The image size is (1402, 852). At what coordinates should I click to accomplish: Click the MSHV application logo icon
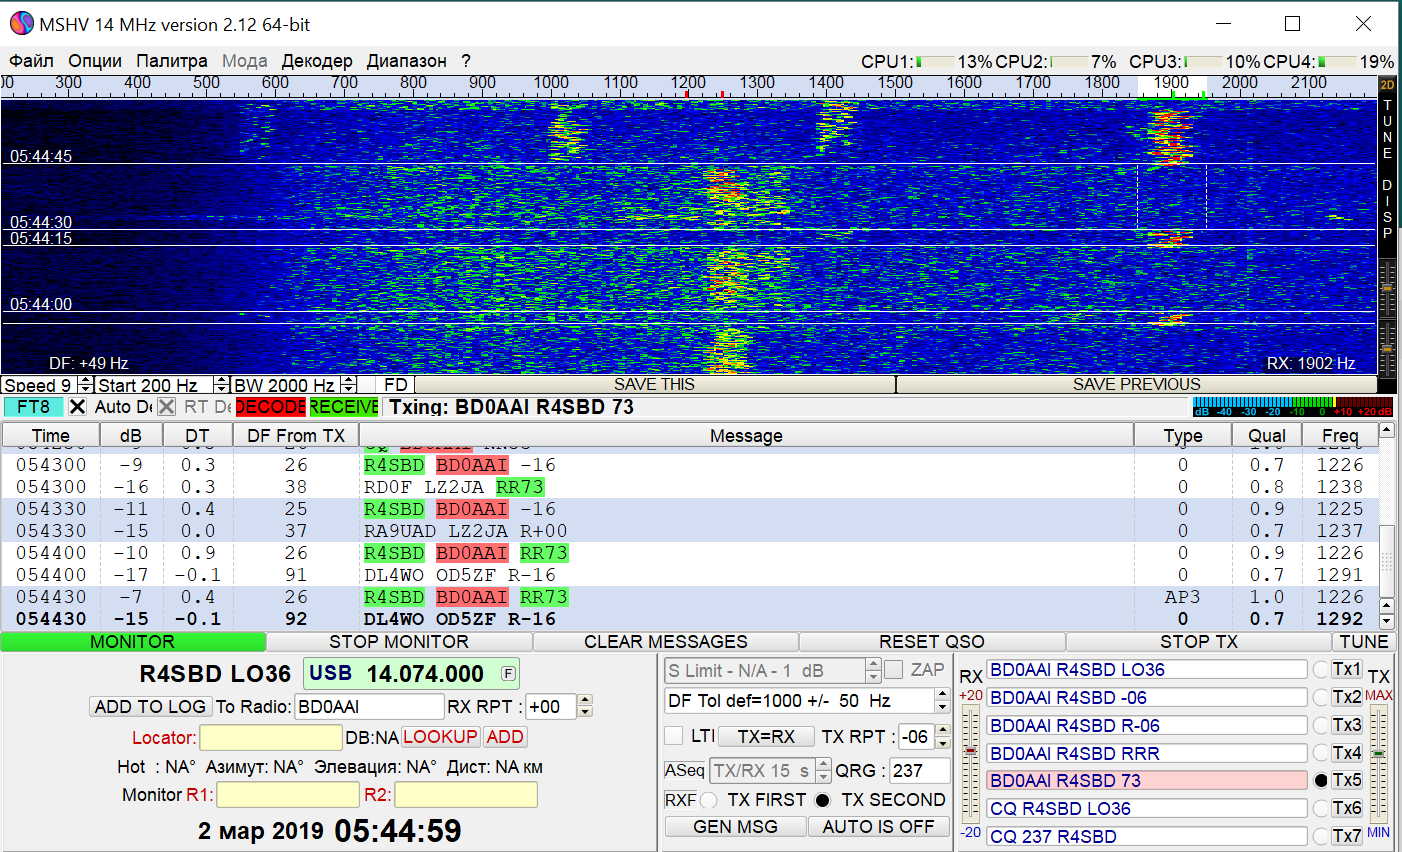pyautogui.click(x=21, y=23)
